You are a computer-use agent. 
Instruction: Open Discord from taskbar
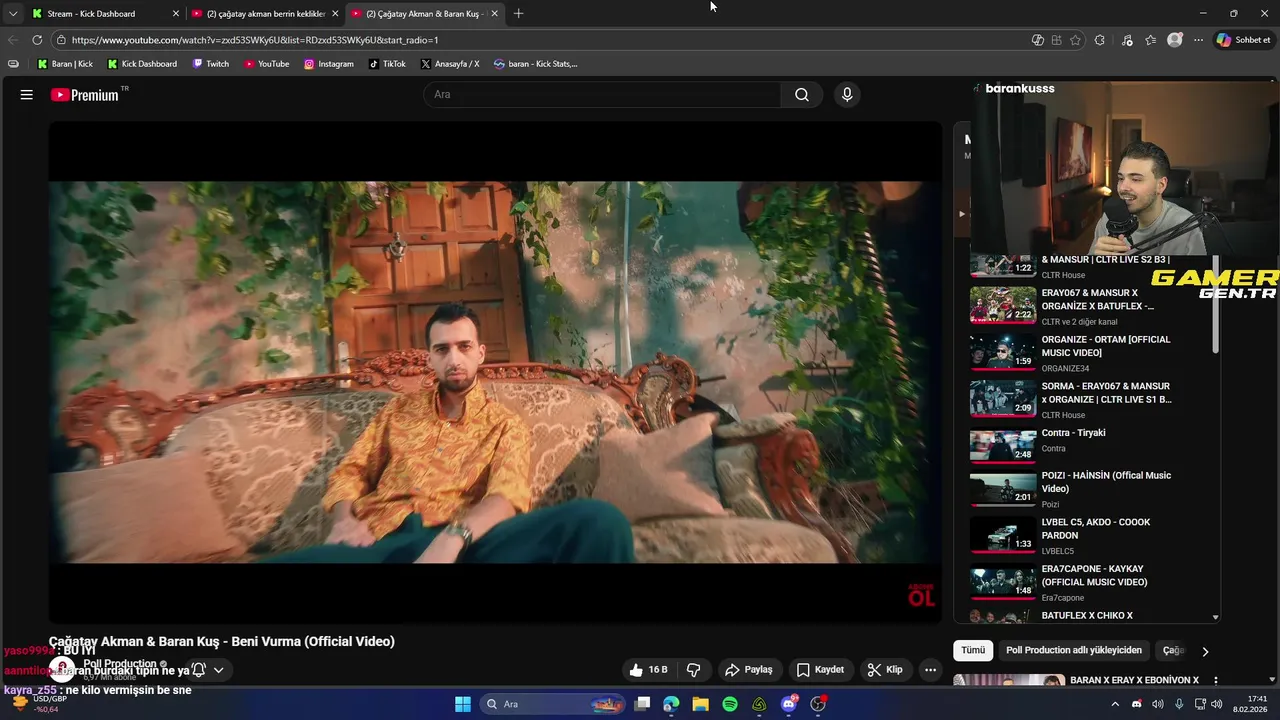(x=789, y=704)
